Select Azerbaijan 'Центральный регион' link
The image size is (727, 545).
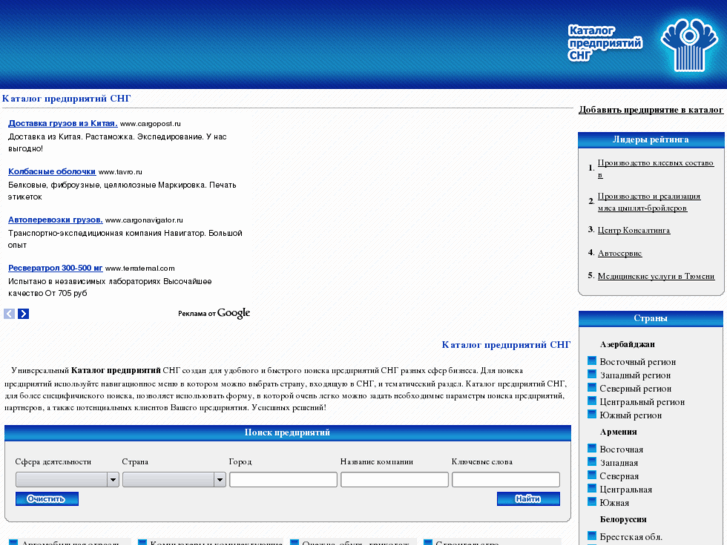(x=642, y=402)
